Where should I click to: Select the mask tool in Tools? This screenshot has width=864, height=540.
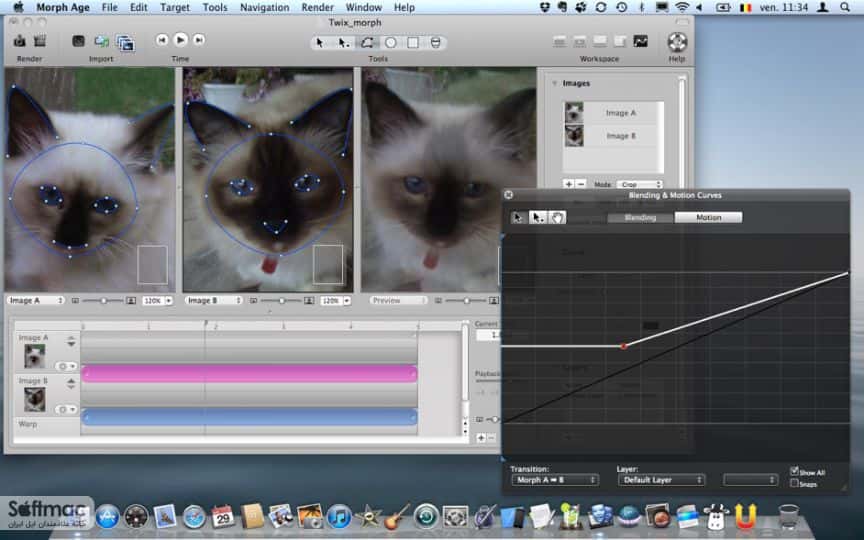point(435,42)
